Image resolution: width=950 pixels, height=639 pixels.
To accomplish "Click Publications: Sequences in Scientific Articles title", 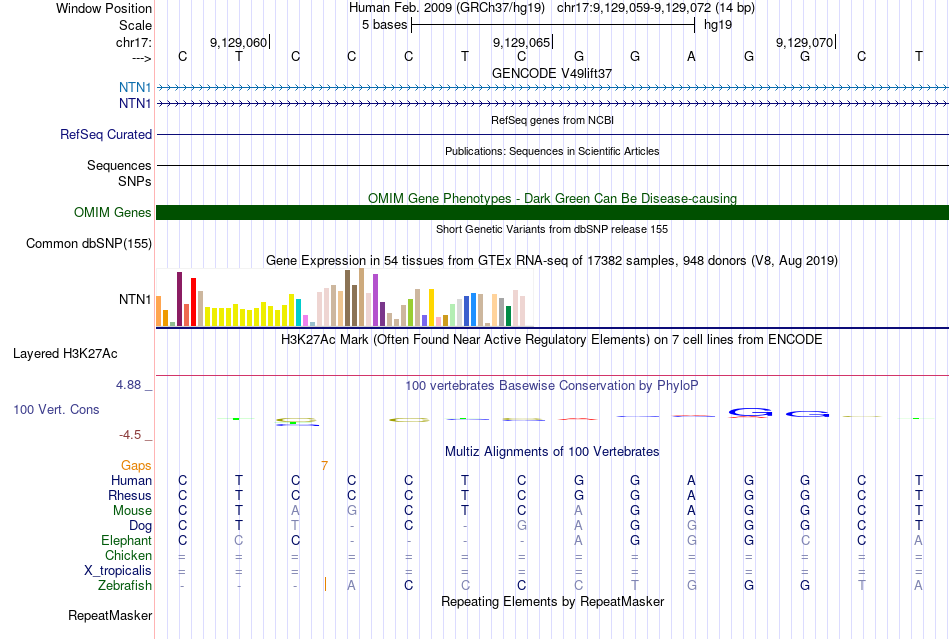I will pos(552,151).
